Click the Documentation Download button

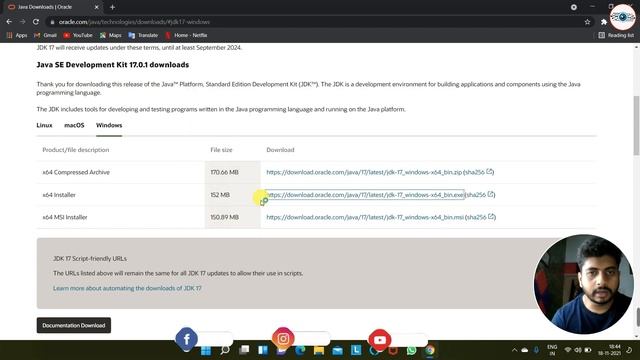pyautogui.click(x=74, y=325)
